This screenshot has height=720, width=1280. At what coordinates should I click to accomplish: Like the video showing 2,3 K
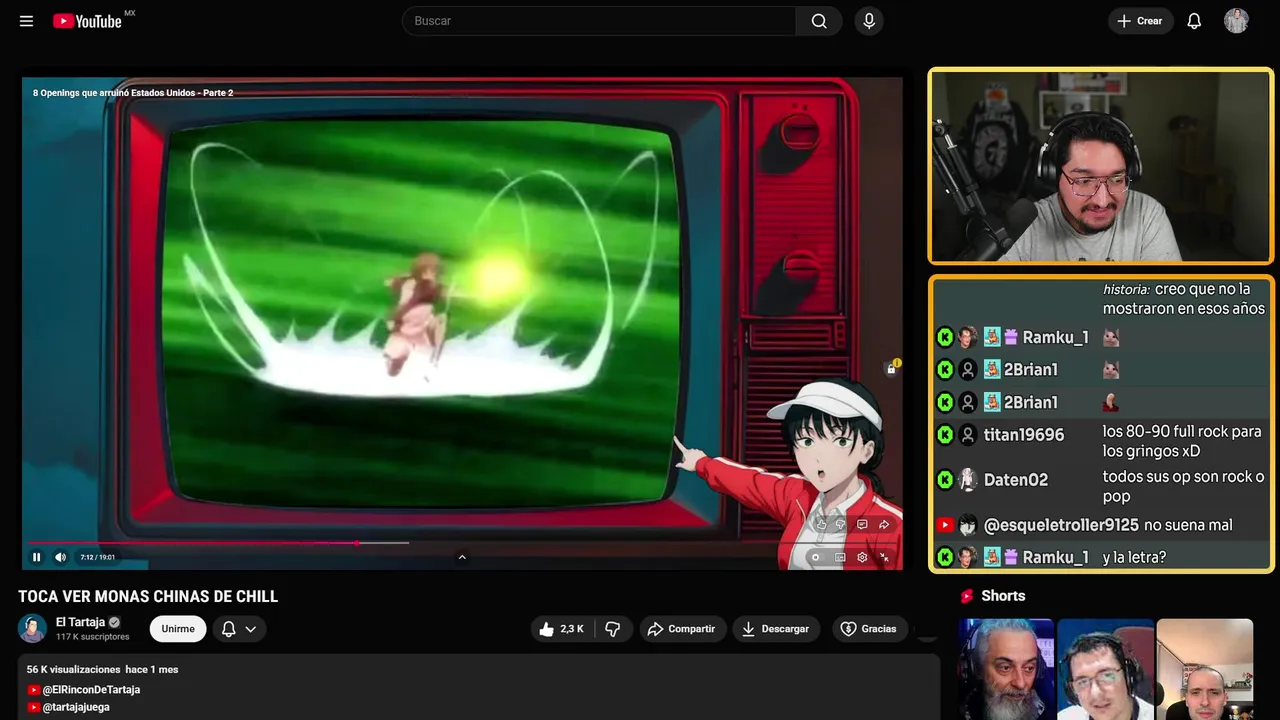562,629
